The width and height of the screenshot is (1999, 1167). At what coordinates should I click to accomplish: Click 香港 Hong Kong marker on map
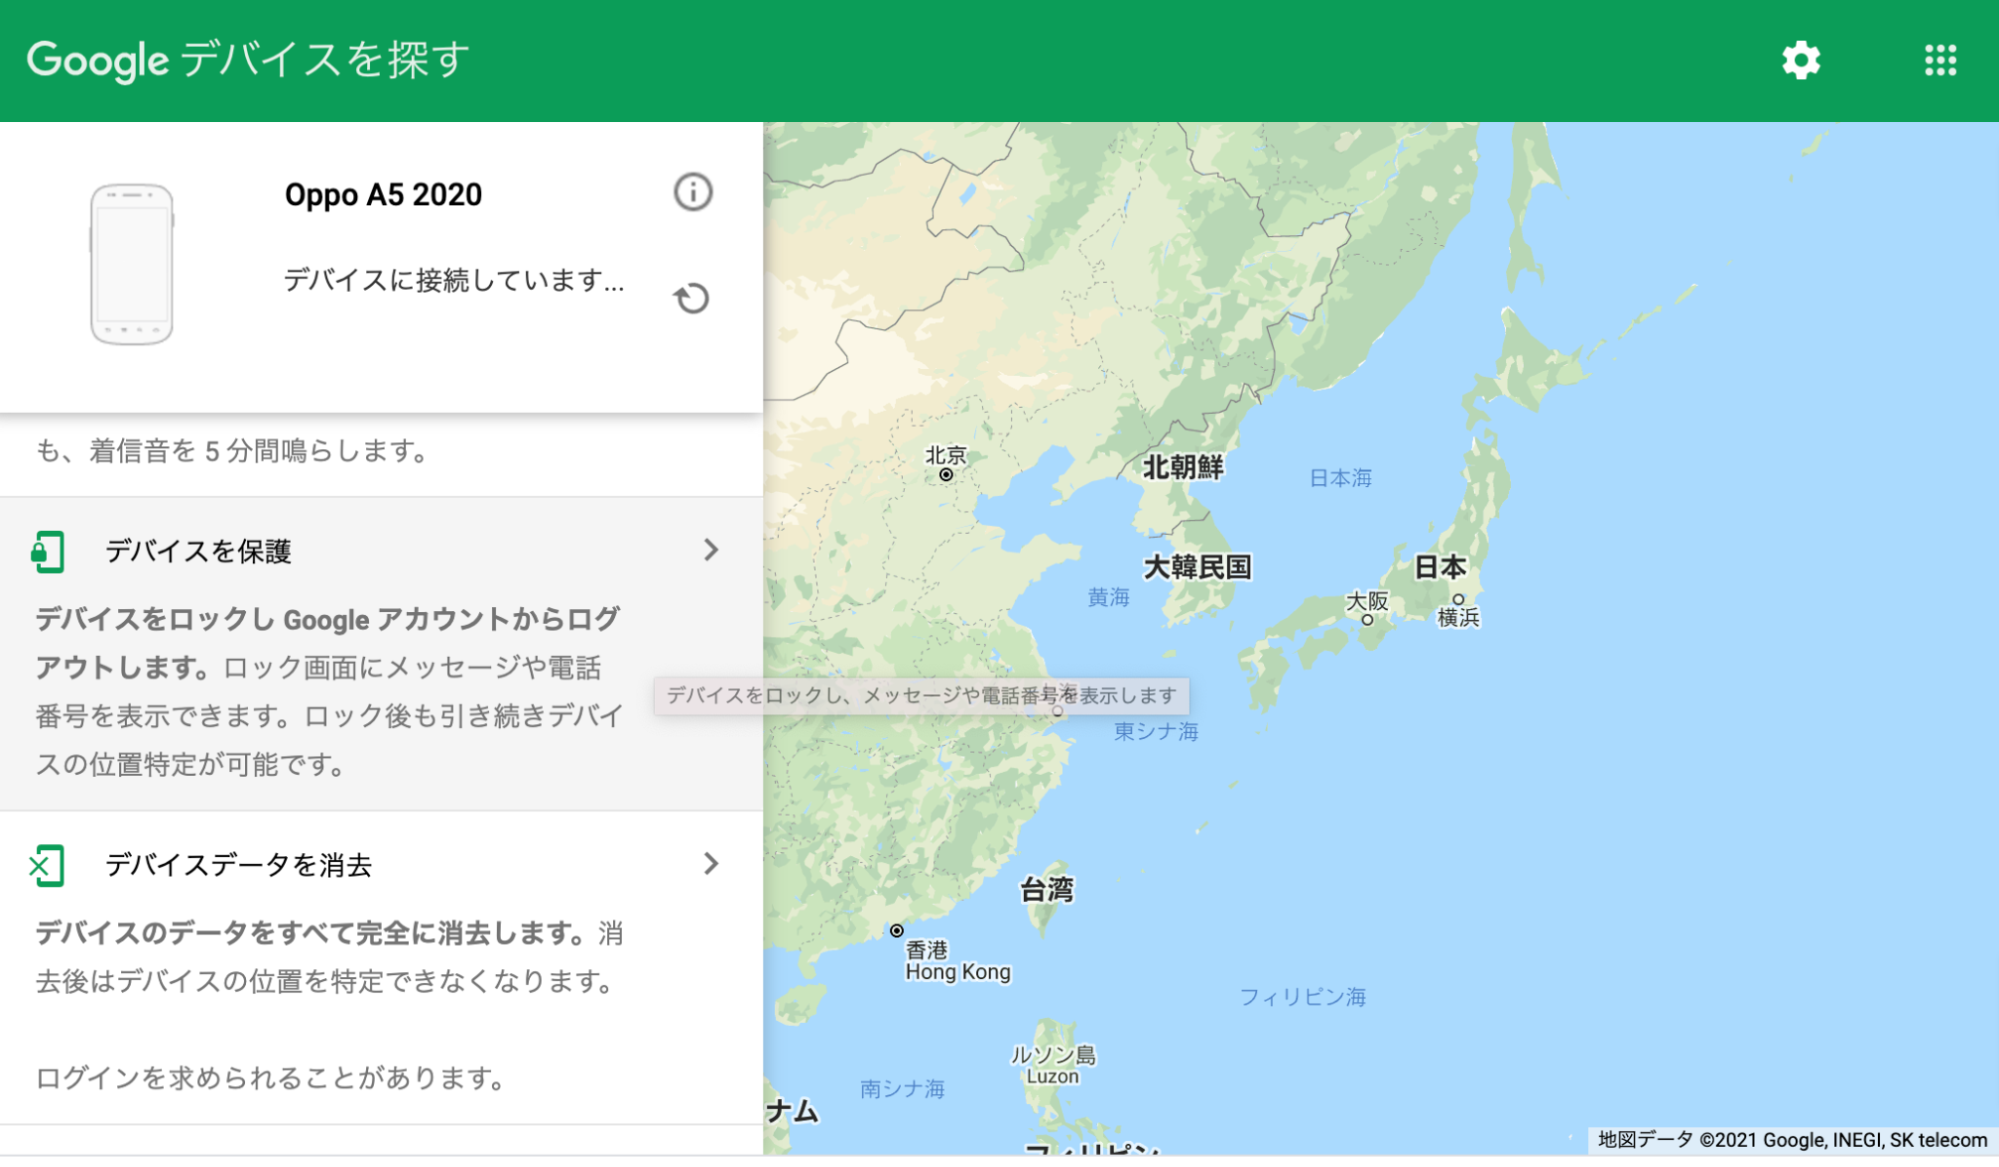click(897, 931)
